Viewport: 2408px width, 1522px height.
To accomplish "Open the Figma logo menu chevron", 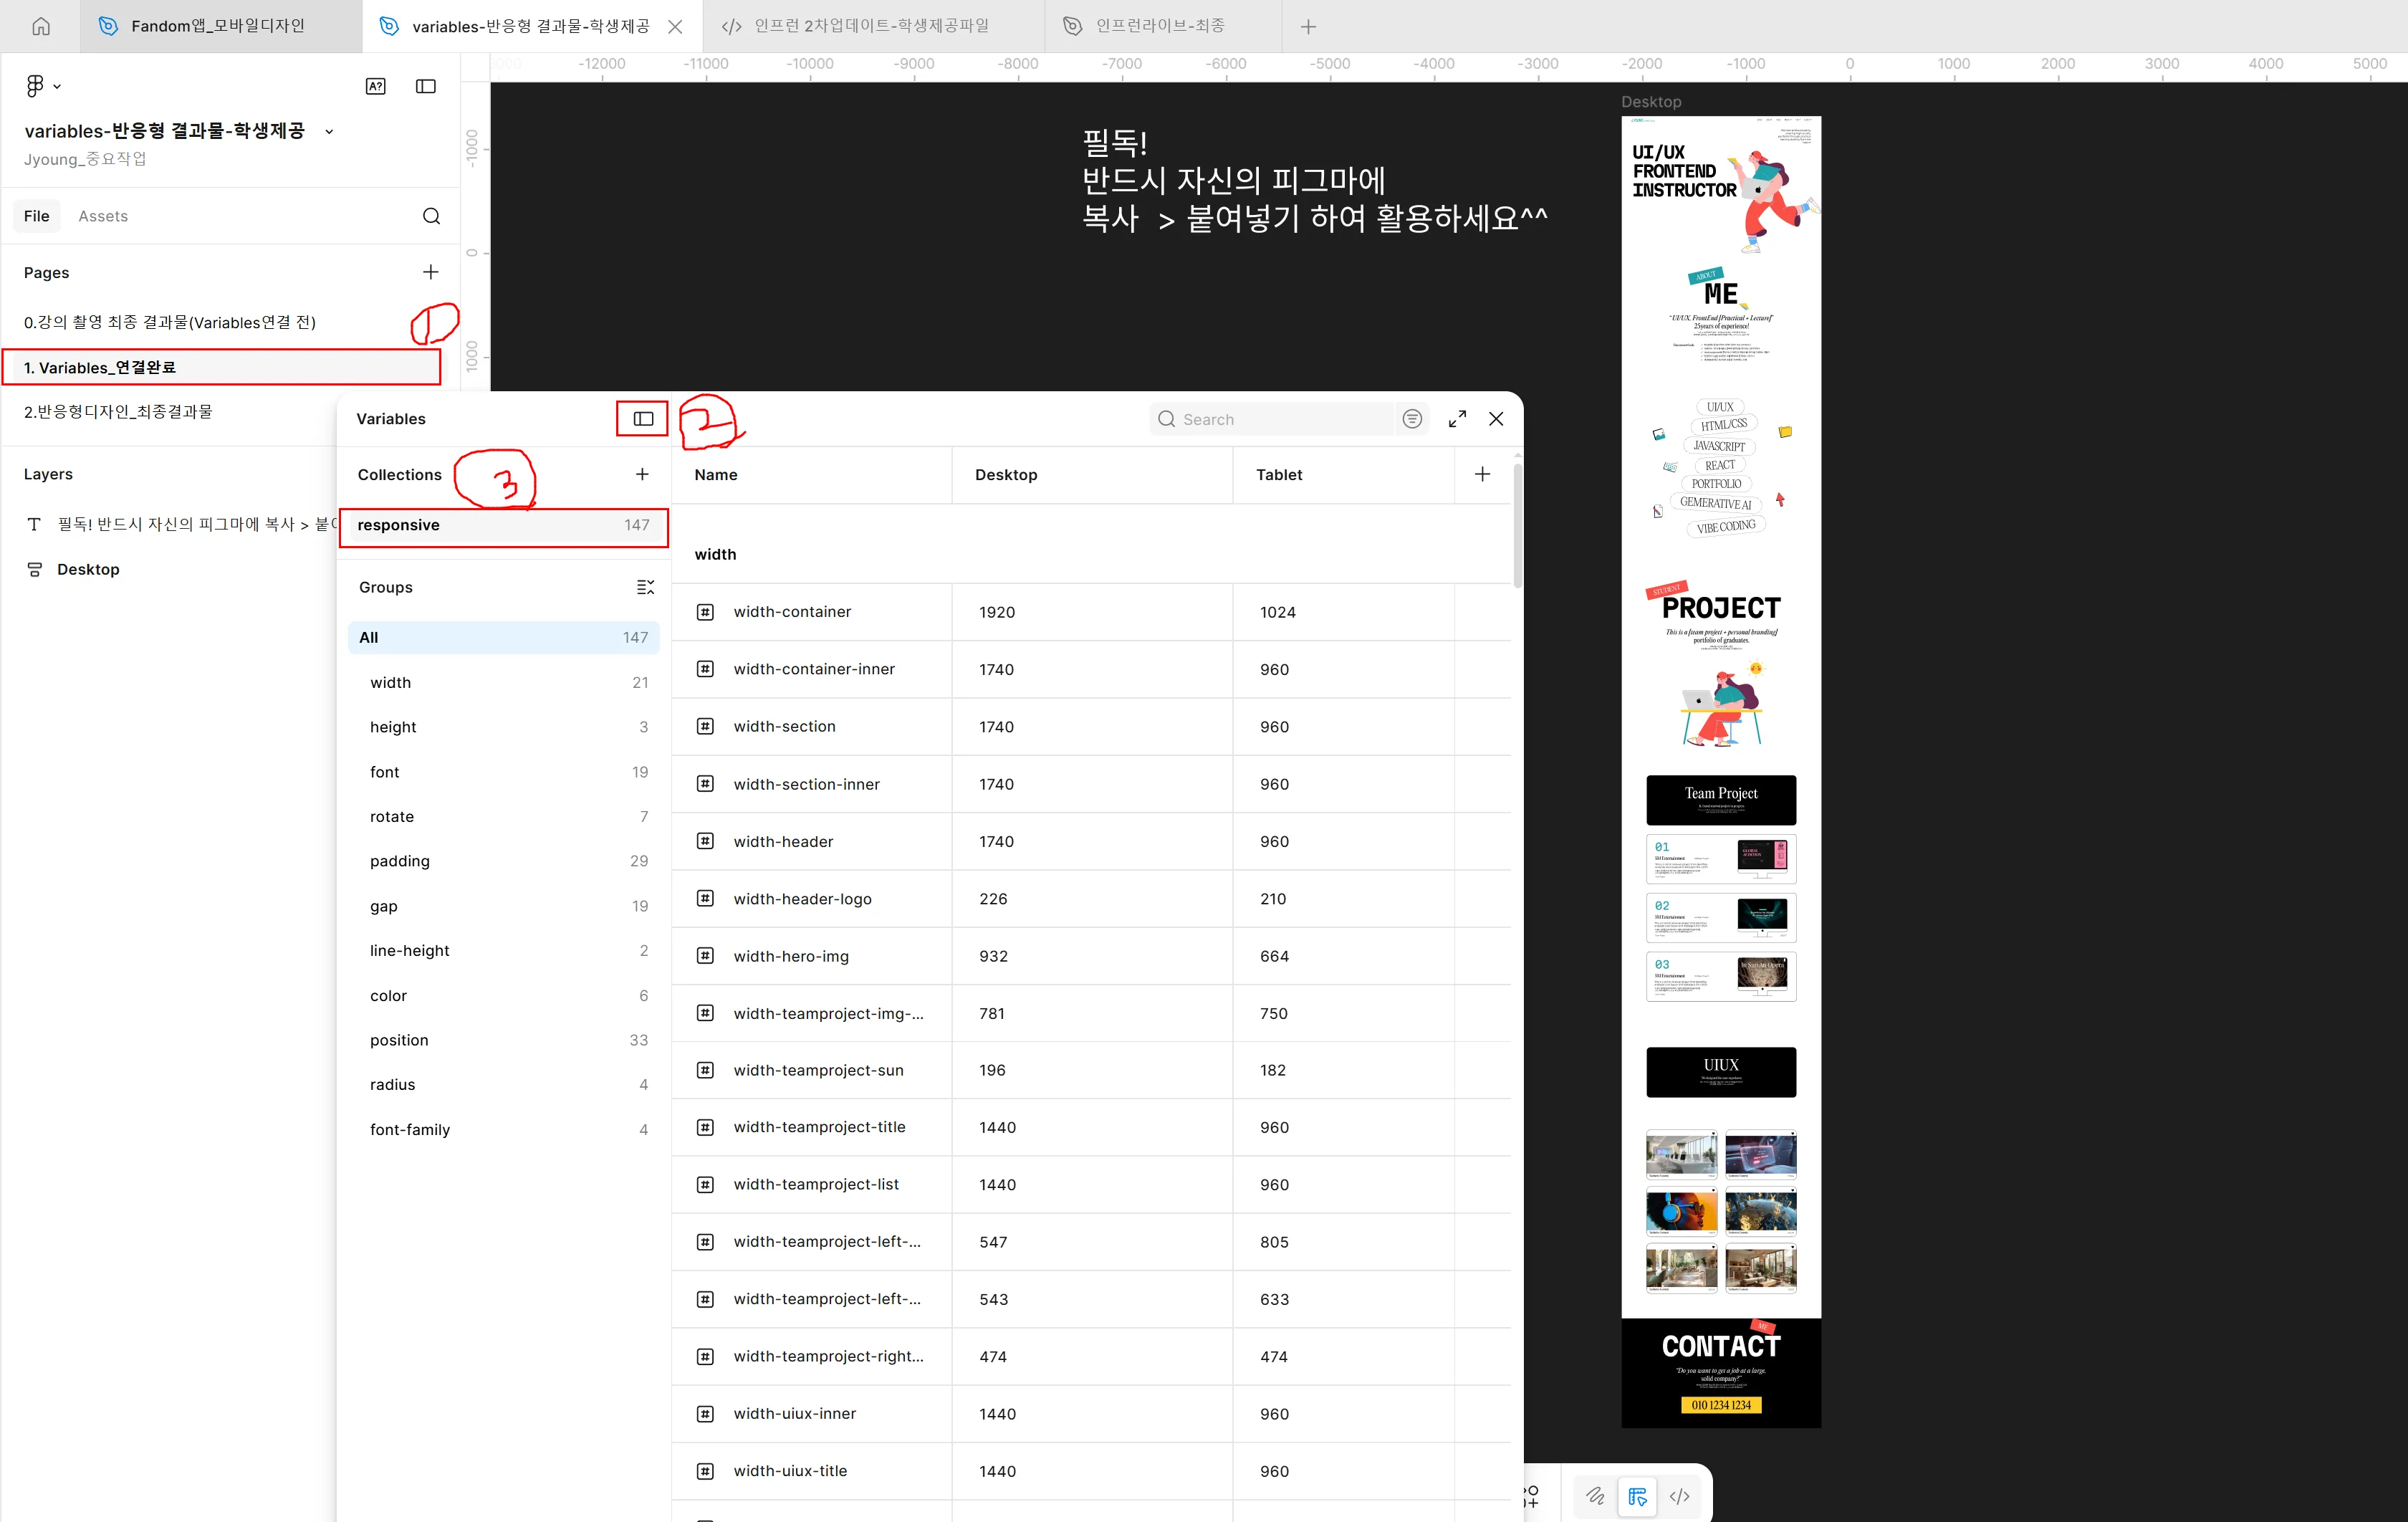I will coord(57,86).
